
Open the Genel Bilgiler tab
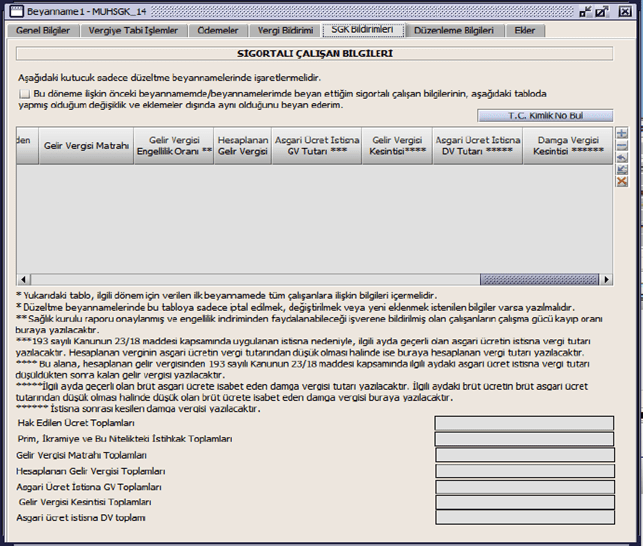(43, 30)
